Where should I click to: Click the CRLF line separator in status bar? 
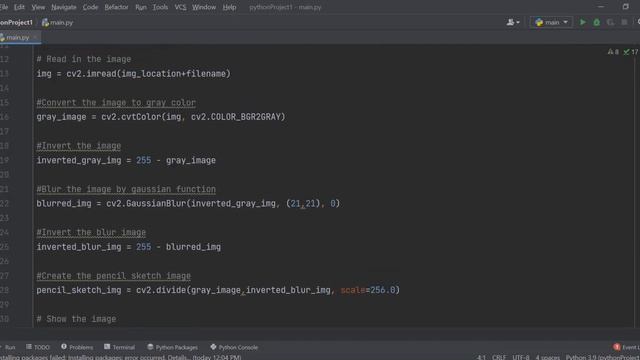(x=499, y=357)
